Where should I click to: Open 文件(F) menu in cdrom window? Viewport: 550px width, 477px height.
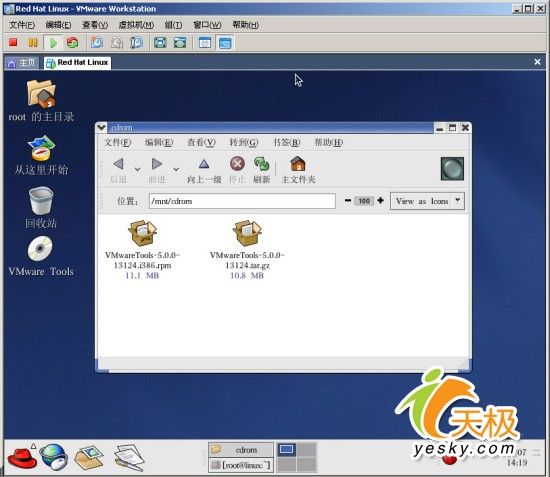tap(118, 142)
